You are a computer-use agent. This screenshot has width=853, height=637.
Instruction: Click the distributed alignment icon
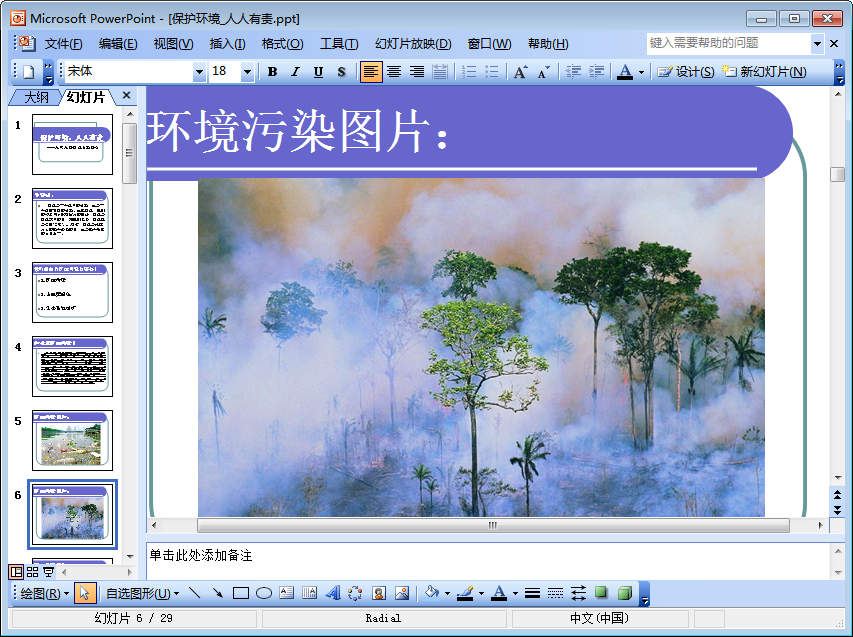(x=440, y=72)
